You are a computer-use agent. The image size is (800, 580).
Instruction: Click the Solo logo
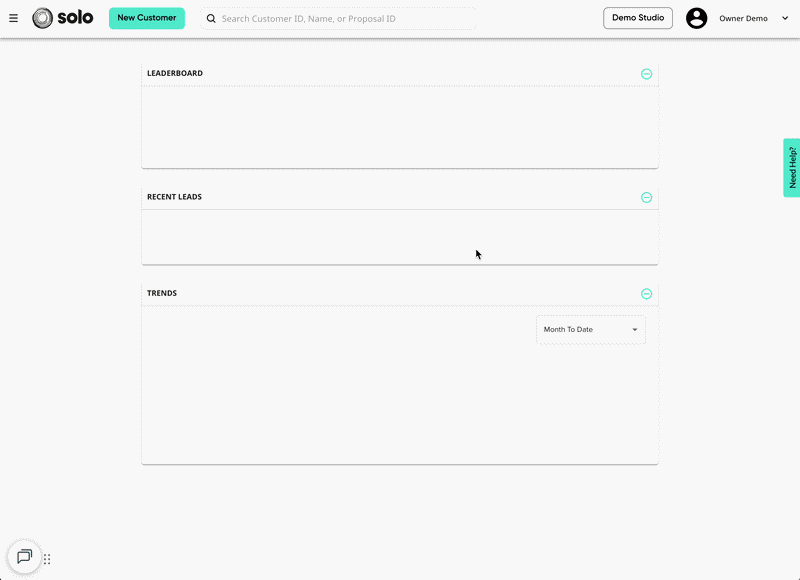point(62,17)
